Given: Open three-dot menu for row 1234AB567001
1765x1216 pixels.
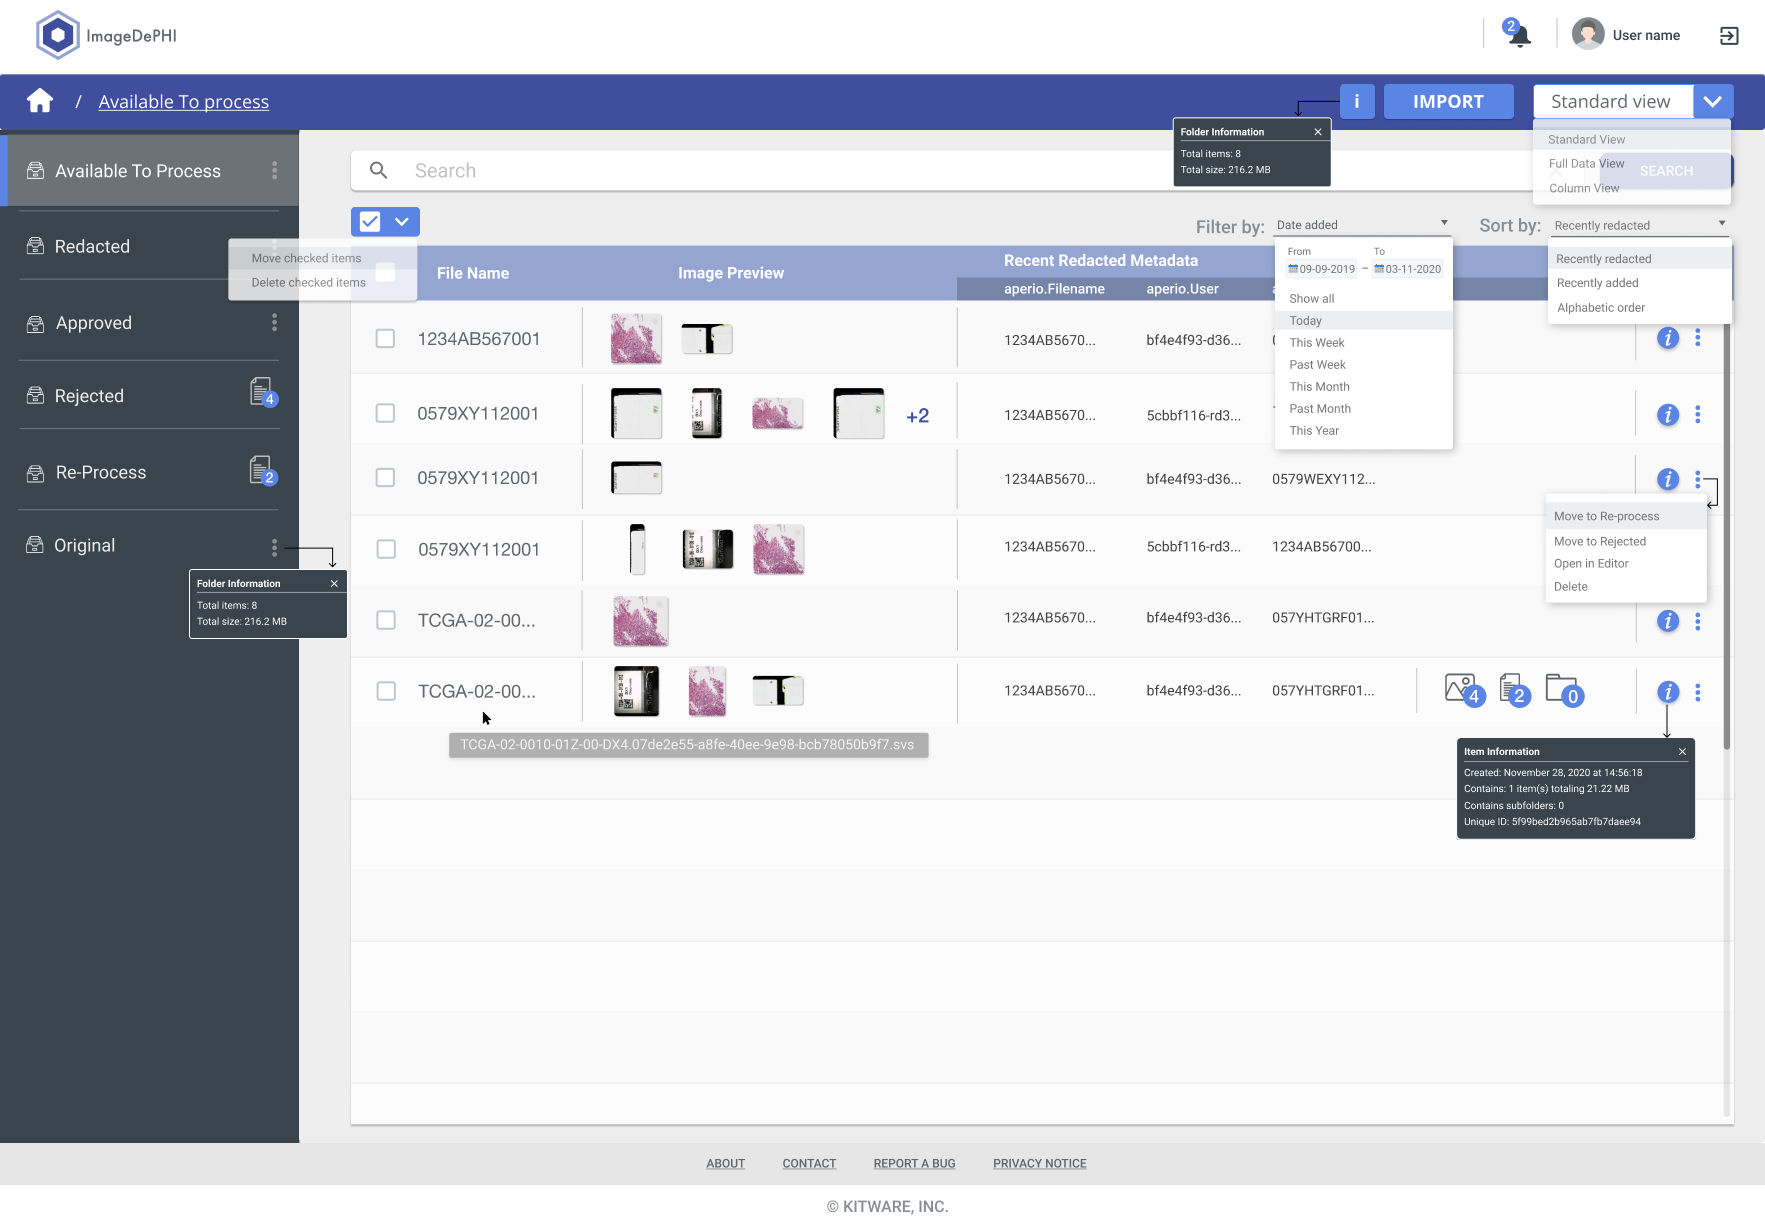Looking at the screenshot, I should point(1697,338).
